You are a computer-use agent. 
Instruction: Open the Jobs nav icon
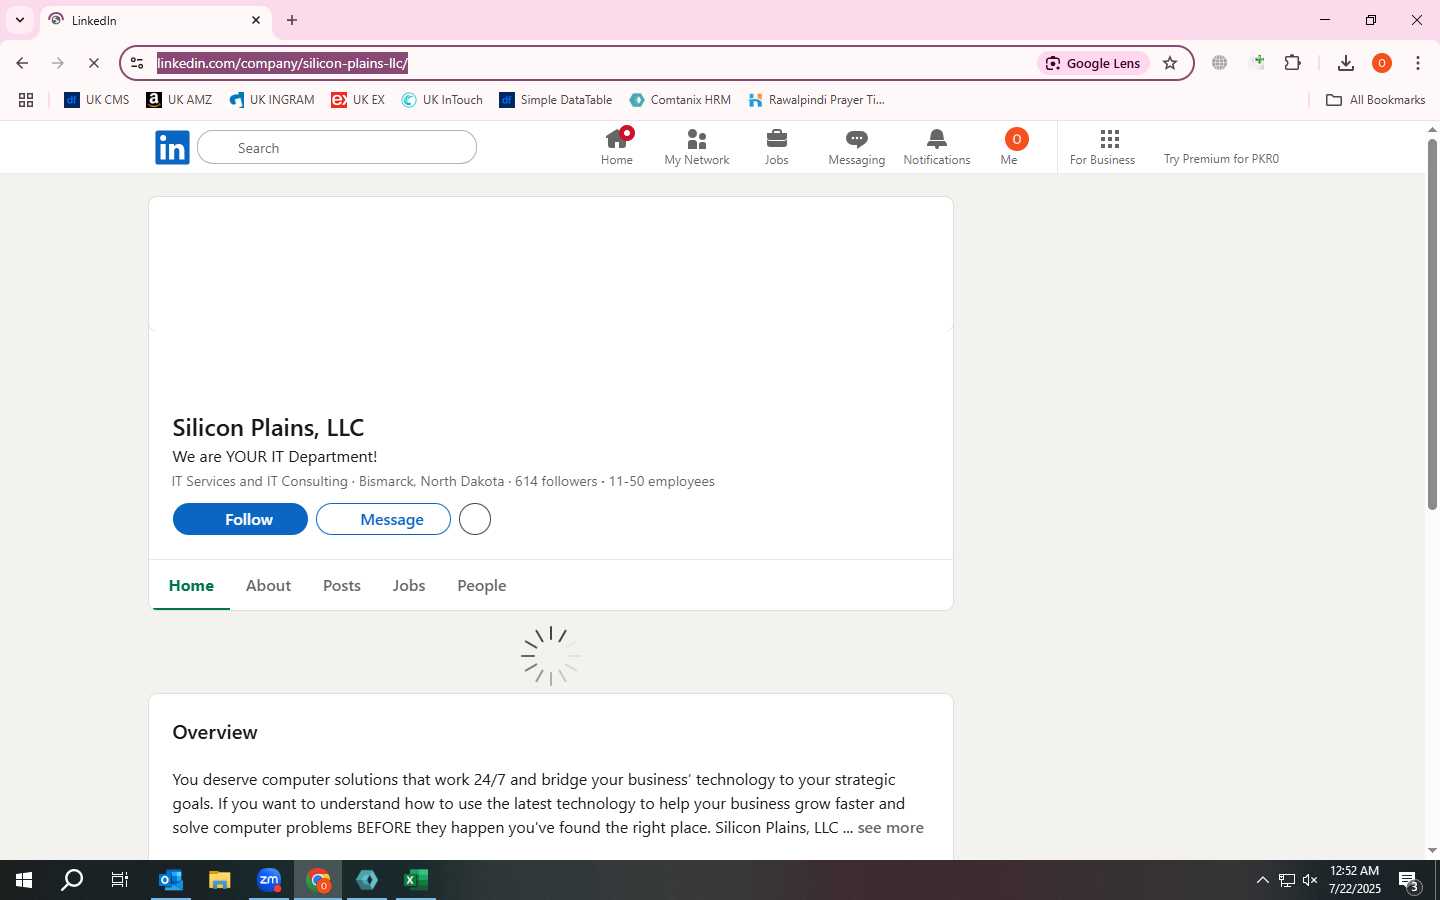pyautogui.click(x=777, y=147)
